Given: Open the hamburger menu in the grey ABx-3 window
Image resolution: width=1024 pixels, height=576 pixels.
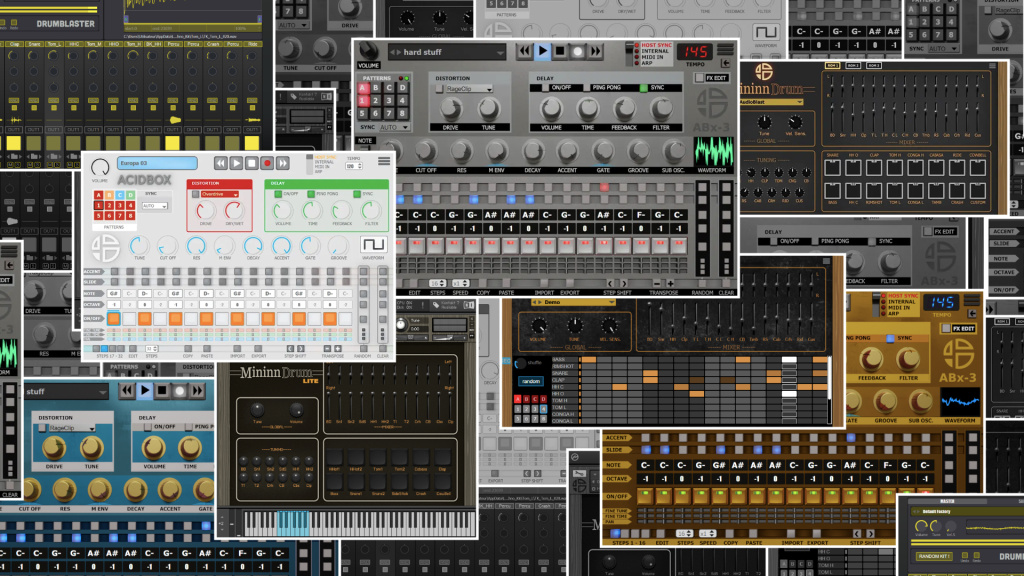Looking at the screenshot, I should point(725,50).
